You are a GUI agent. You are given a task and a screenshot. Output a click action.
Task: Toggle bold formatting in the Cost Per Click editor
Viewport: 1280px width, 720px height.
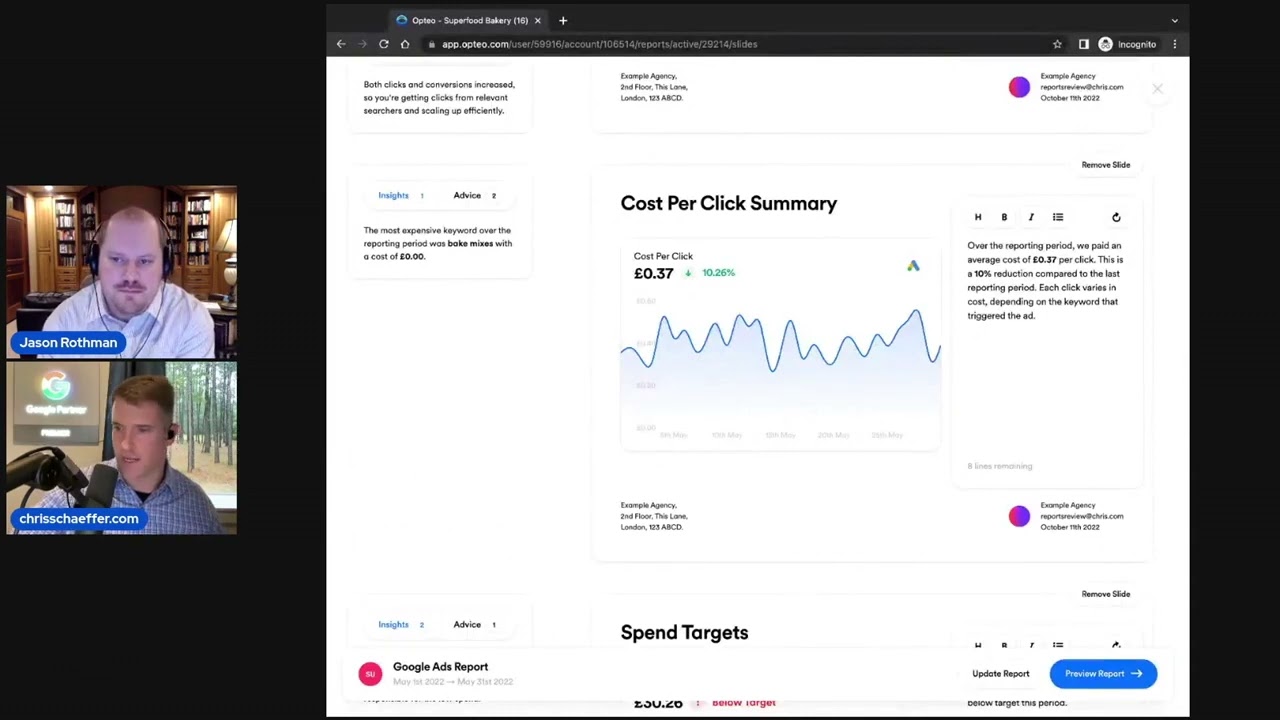[1004, 217]
